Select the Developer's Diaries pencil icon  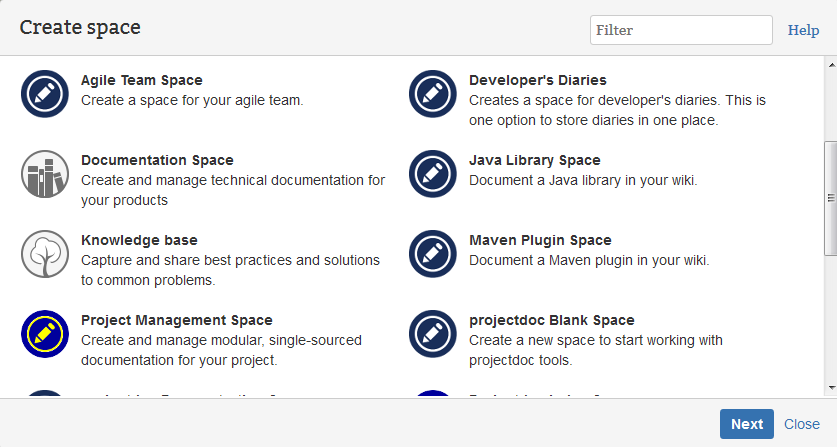pyautogui.click(x=432, y=94)
